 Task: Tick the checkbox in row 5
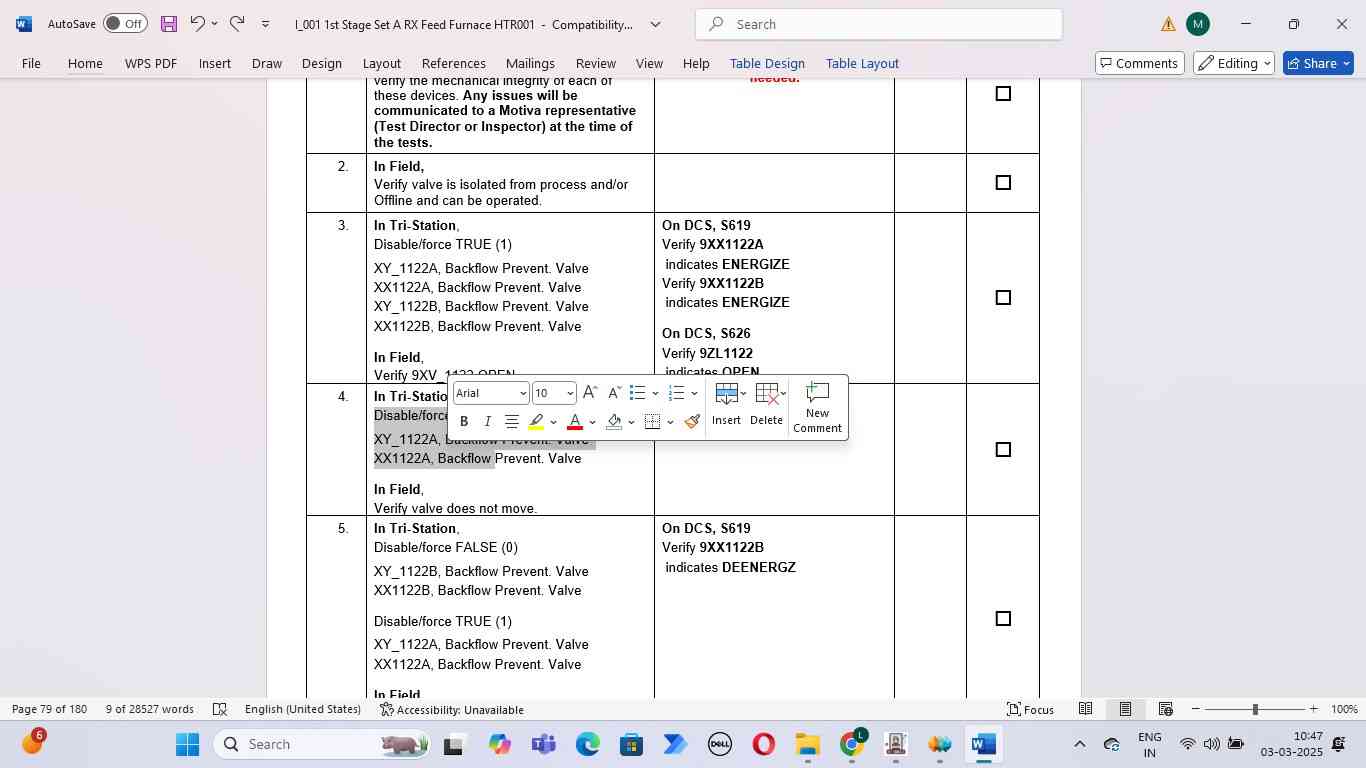[x=1003, y=619]
